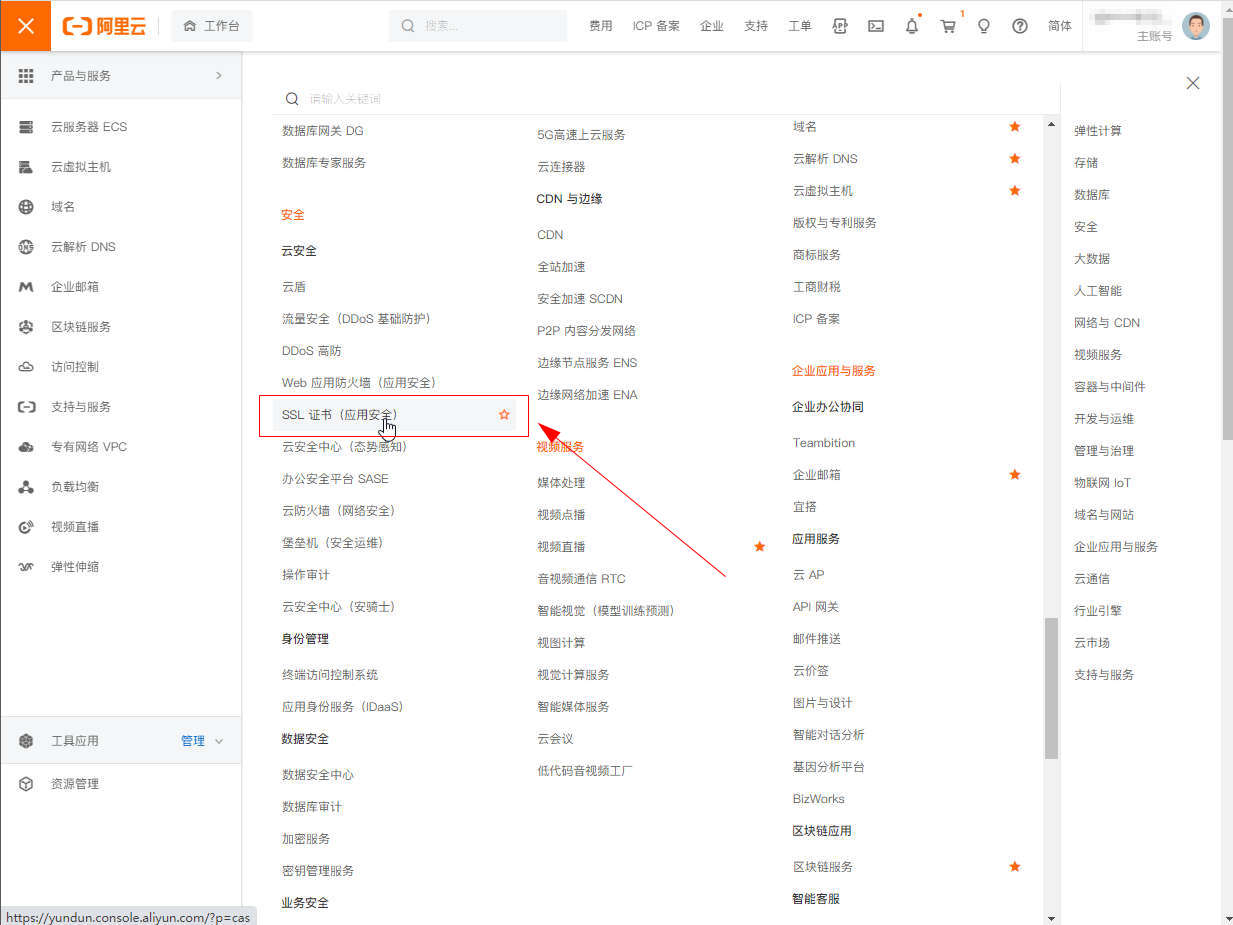The height and width of the screenshot is (925, 1233).
Task: Unstar 视频直播 in product list
Action: [x=760, y=547]
